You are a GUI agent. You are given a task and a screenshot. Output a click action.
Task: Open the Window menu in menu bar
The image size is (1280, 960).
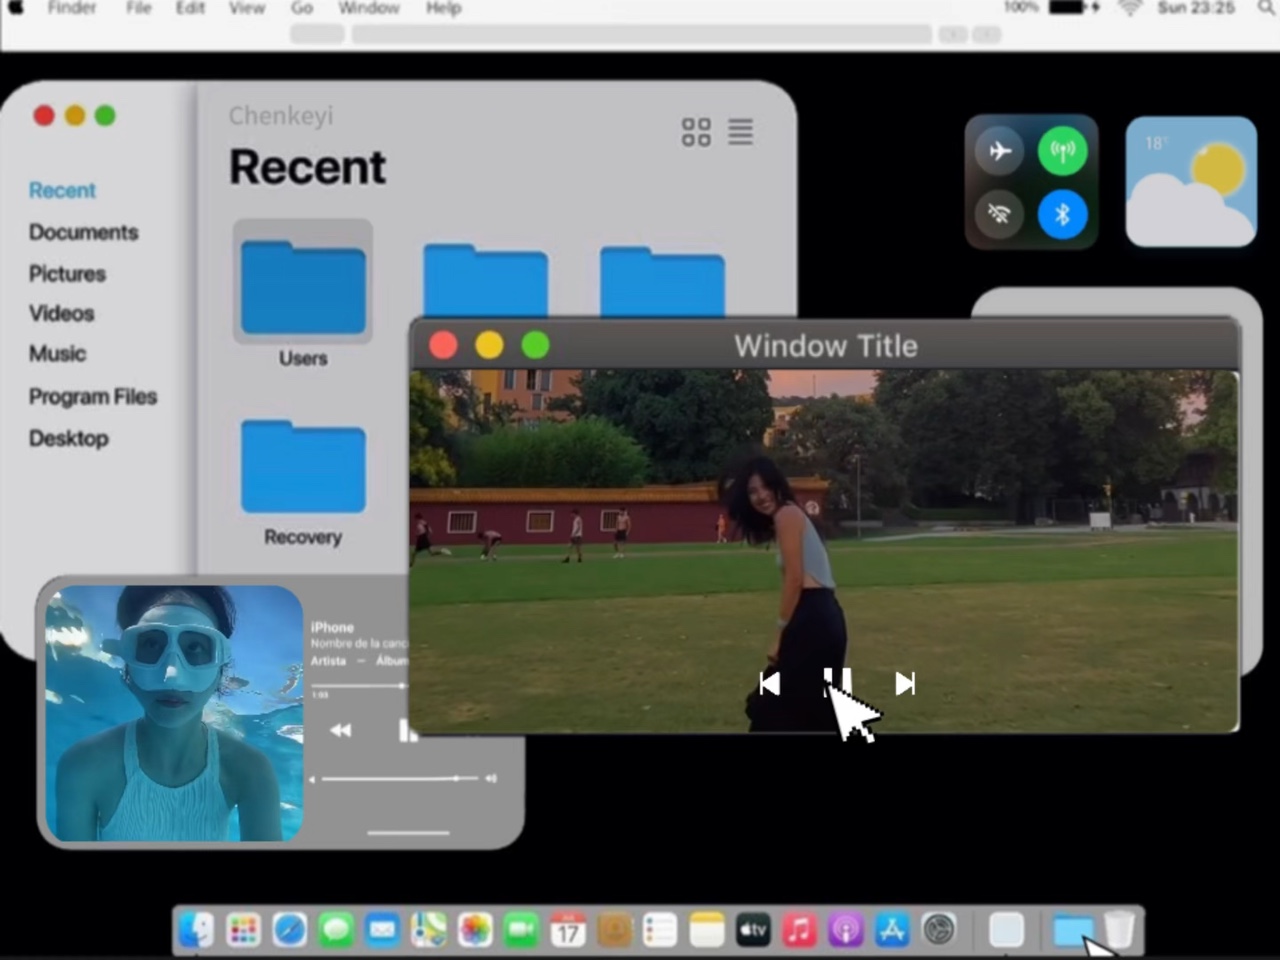pyautogui.click(x=368, y=8)
